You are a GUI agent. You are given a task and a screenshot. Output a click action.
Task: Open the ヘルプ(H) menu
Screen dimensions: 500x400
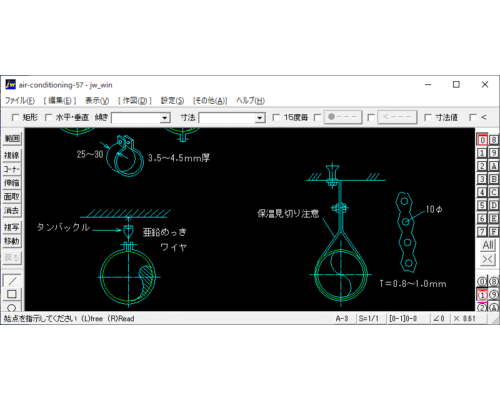pos(250,100)
